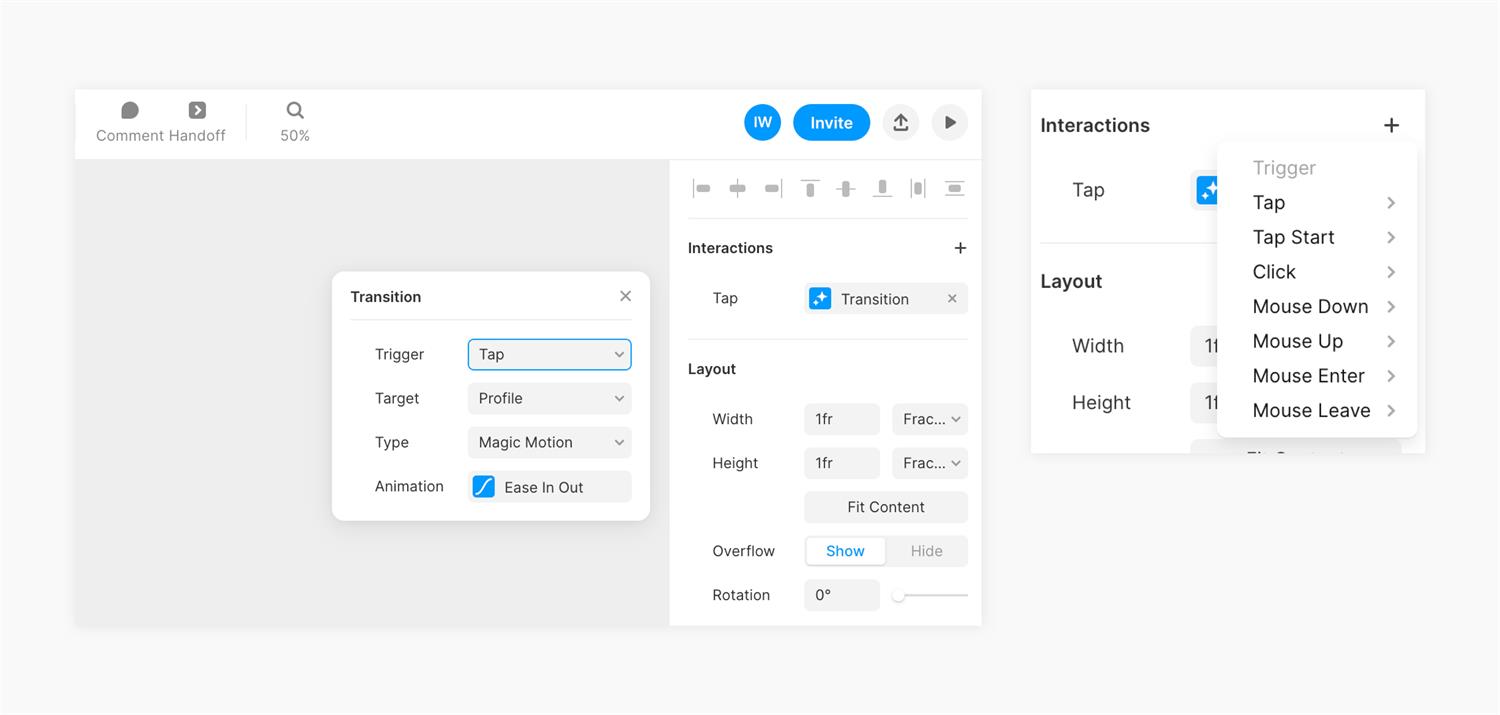Click the Ease In Out curve icon
Viewport: 1500px width, 715px height.
483,487
